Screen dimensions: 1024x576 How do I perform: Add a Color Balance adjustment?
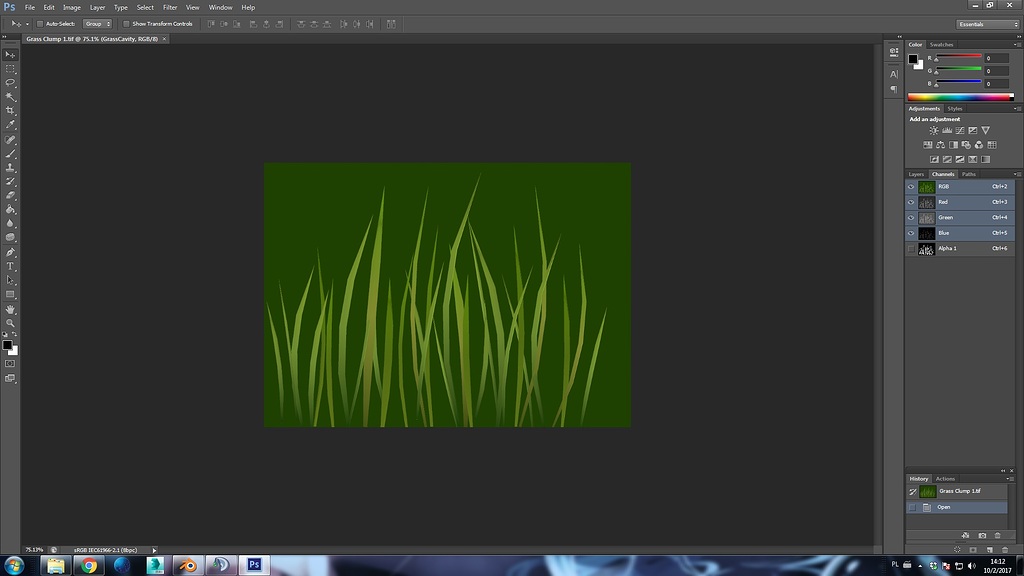[940, 145]
